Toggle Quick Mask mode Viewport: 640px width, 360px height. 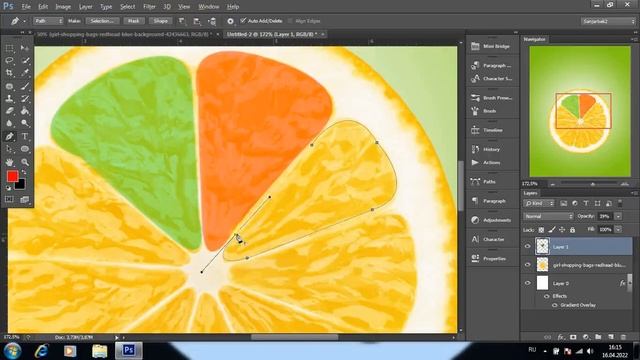9,199
